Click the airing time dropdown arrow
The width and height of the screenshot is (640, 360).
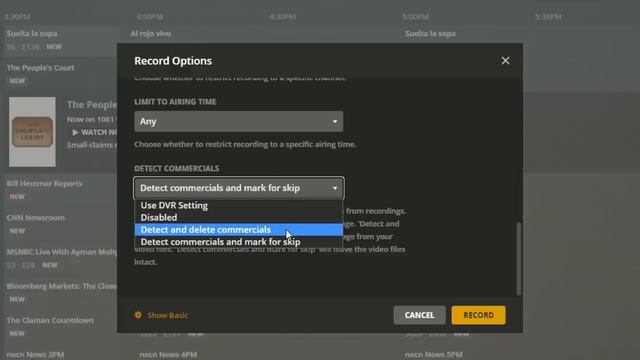coord(335,122)
